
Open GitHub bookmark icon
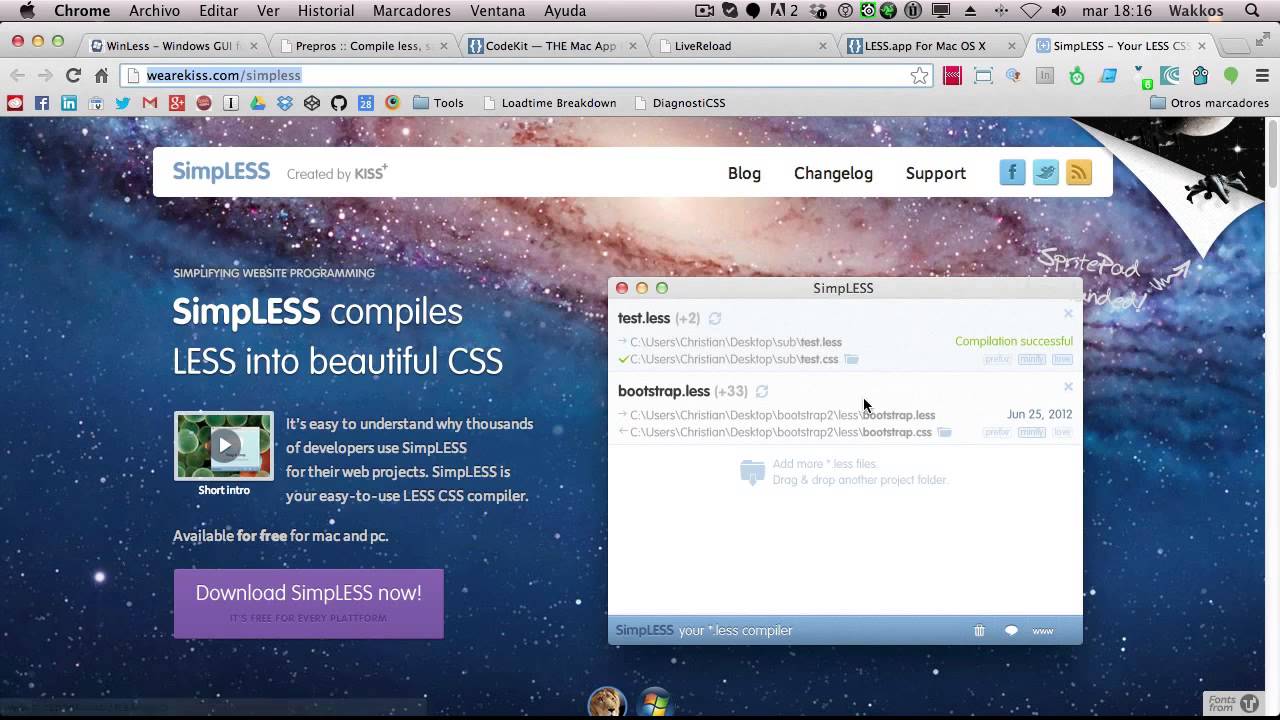click(339, 103)
